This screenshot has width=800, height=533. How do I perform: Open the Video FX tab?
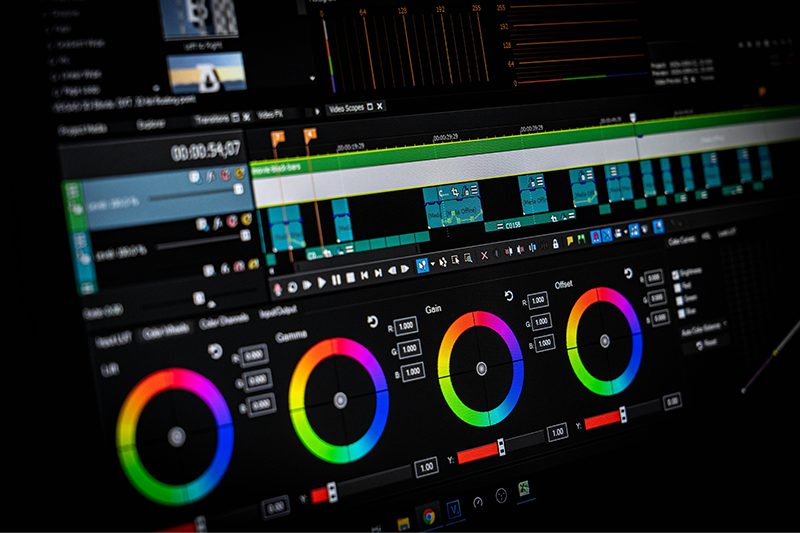[270, 114]
